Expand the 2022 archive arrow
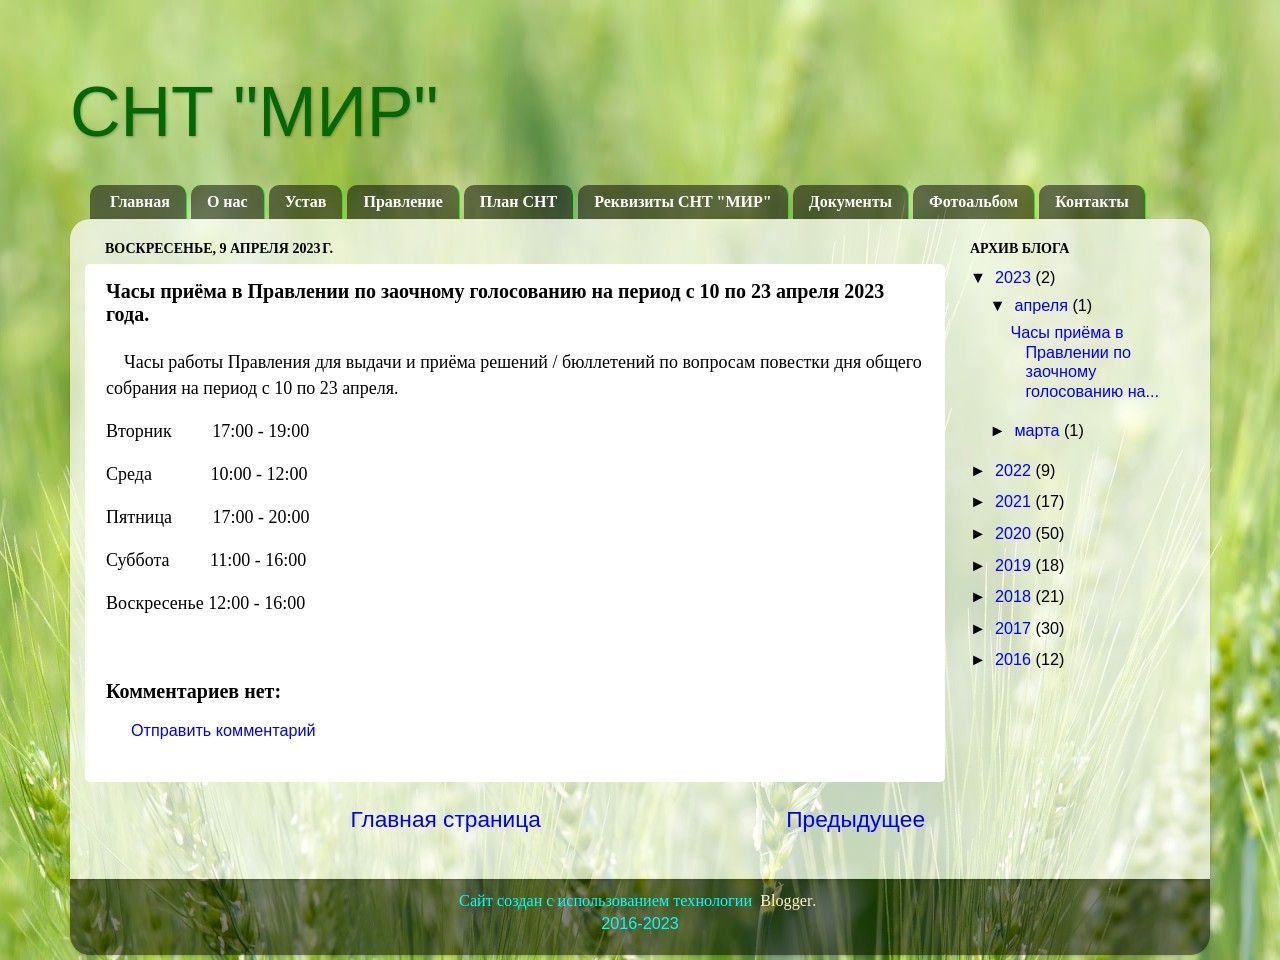The height and width of the screenshot is (960, 1280). tap(980, 471)
